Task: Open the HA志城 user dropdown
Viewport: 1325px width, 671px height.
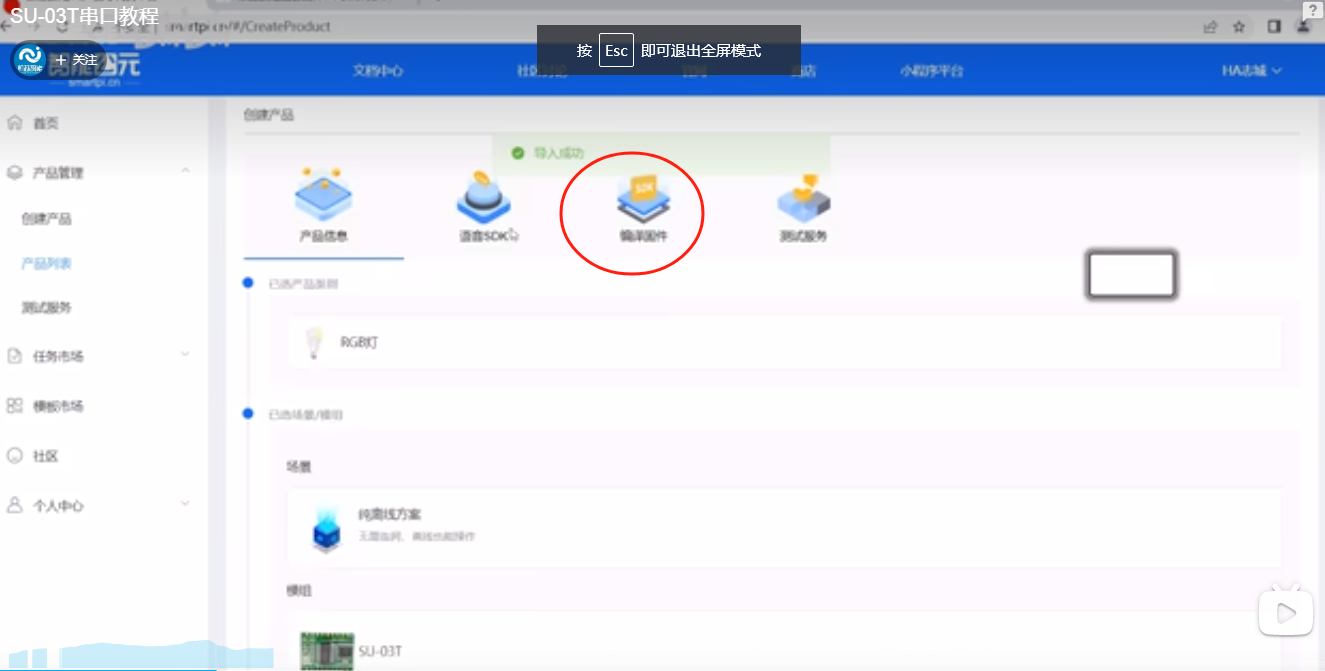Action: click(1251, 71)
